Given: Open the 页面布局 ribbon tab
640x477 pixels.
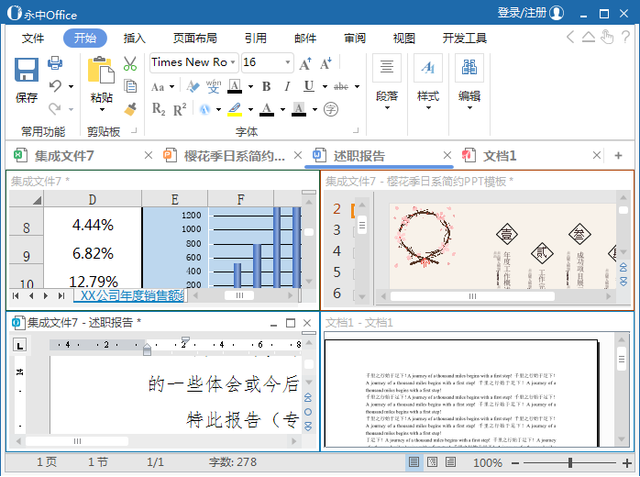Looking at the screenshot, I should click(x=194, y=38).
